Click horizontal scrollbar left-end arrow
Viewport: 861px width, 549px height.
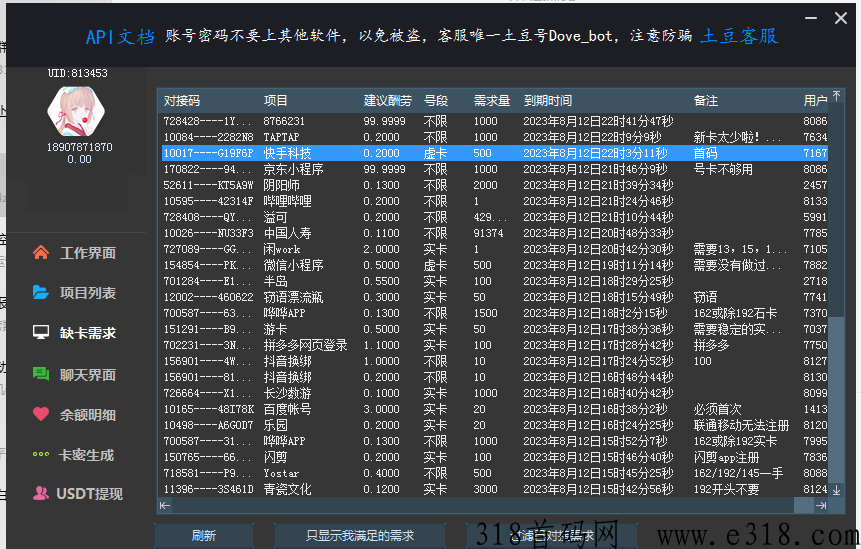[x=165, y=505]
